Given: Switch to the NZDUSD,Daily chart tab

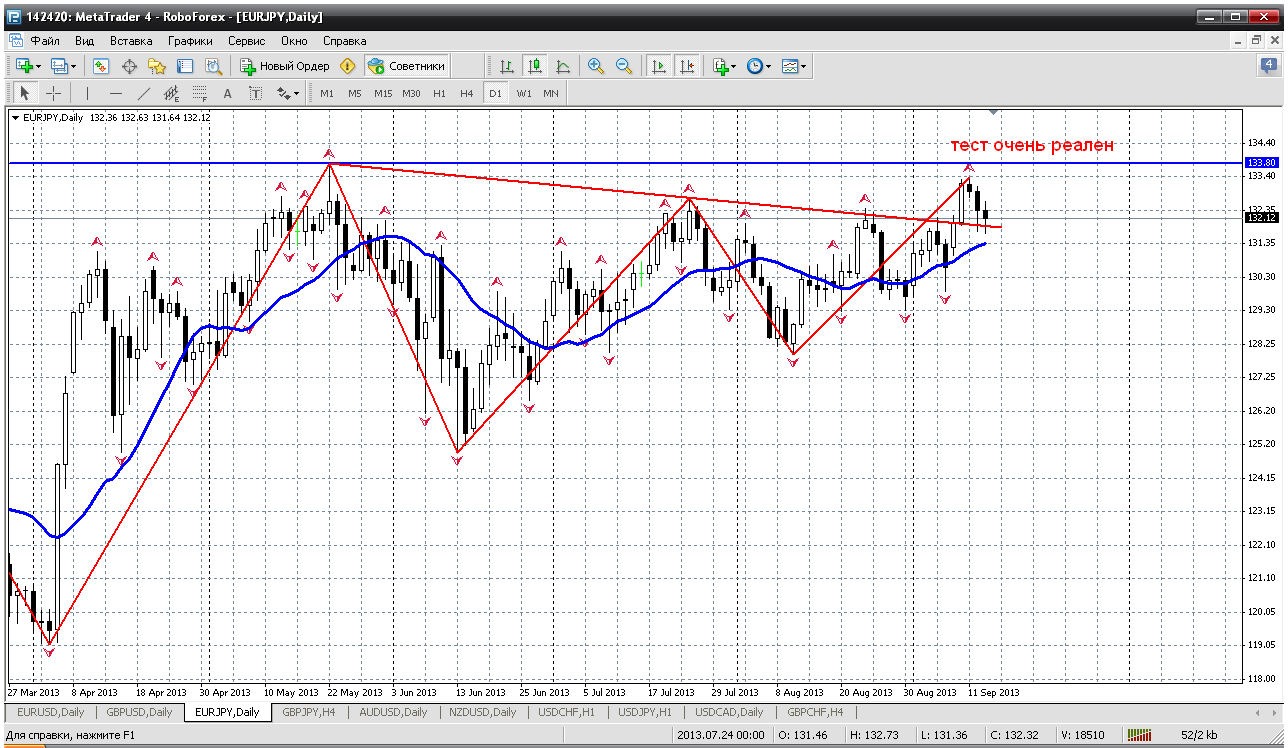Looking at the screenshot, I should pyautogui.click(x=484, y=712).
